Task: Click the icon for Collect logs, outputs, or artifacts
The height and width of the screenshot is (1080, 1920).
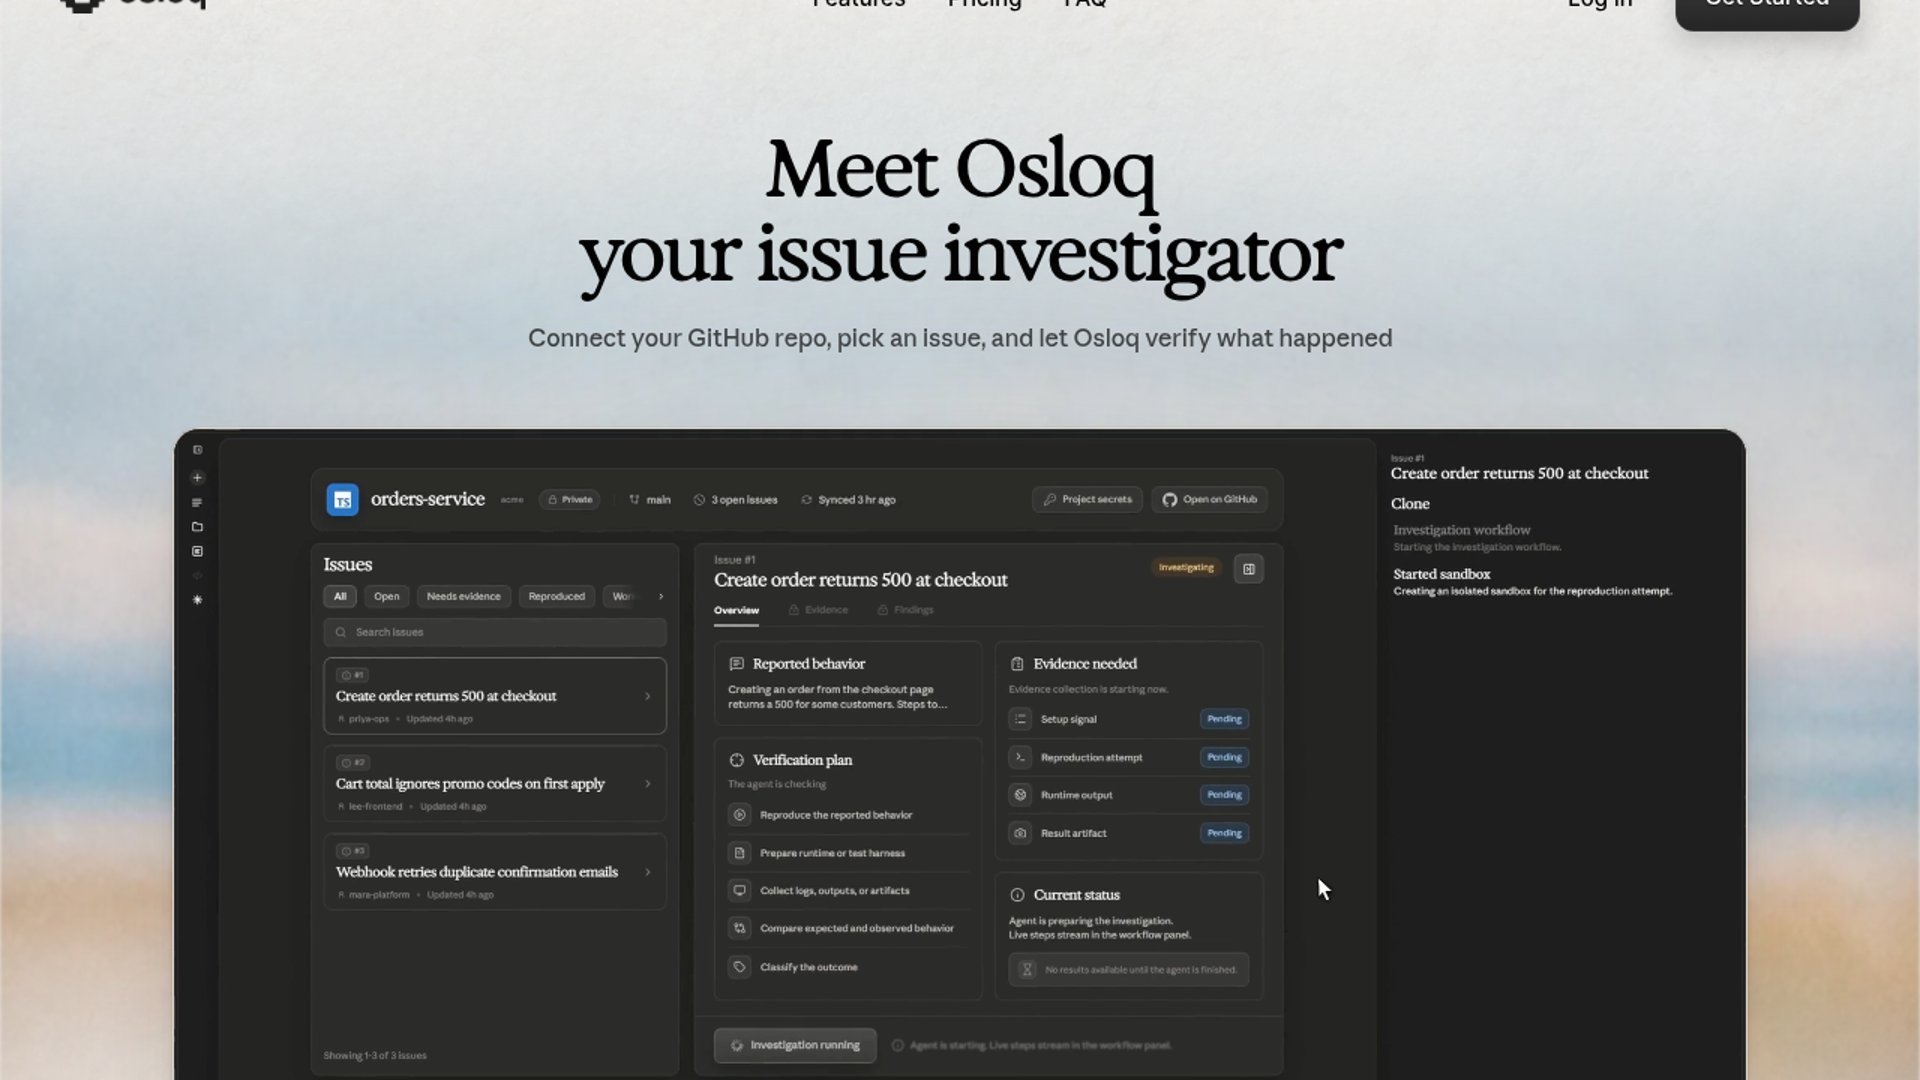Action: [x=740, y=890]
